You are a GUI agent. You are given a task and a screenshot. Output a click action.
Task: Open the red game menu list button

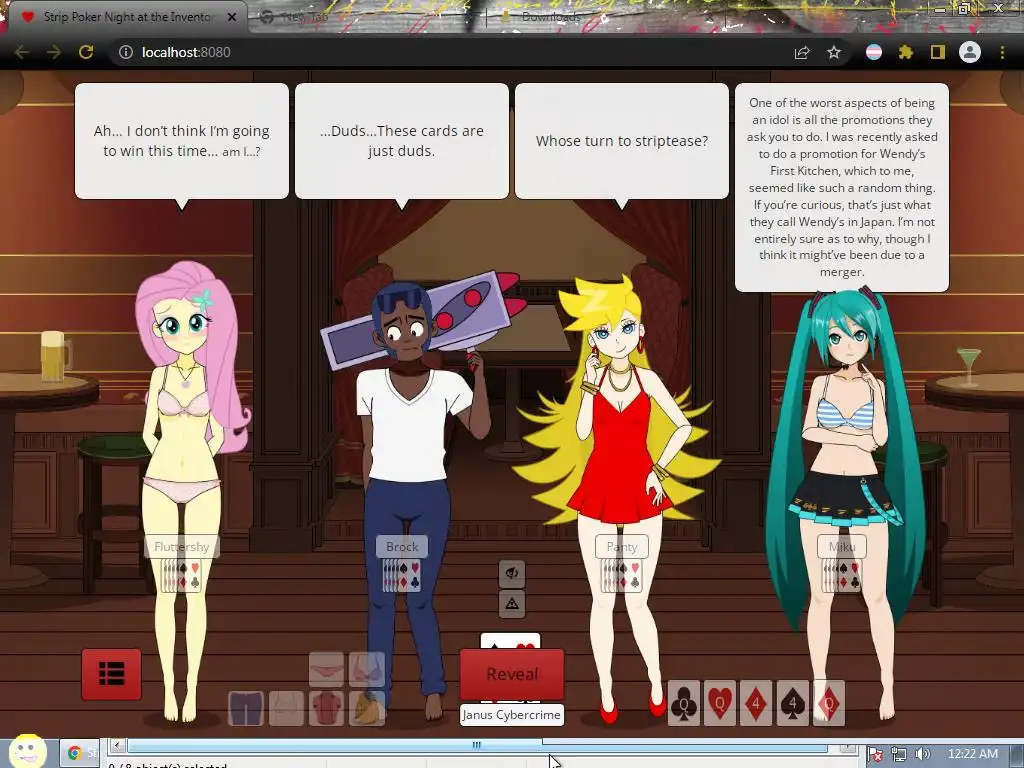(111, 674)
